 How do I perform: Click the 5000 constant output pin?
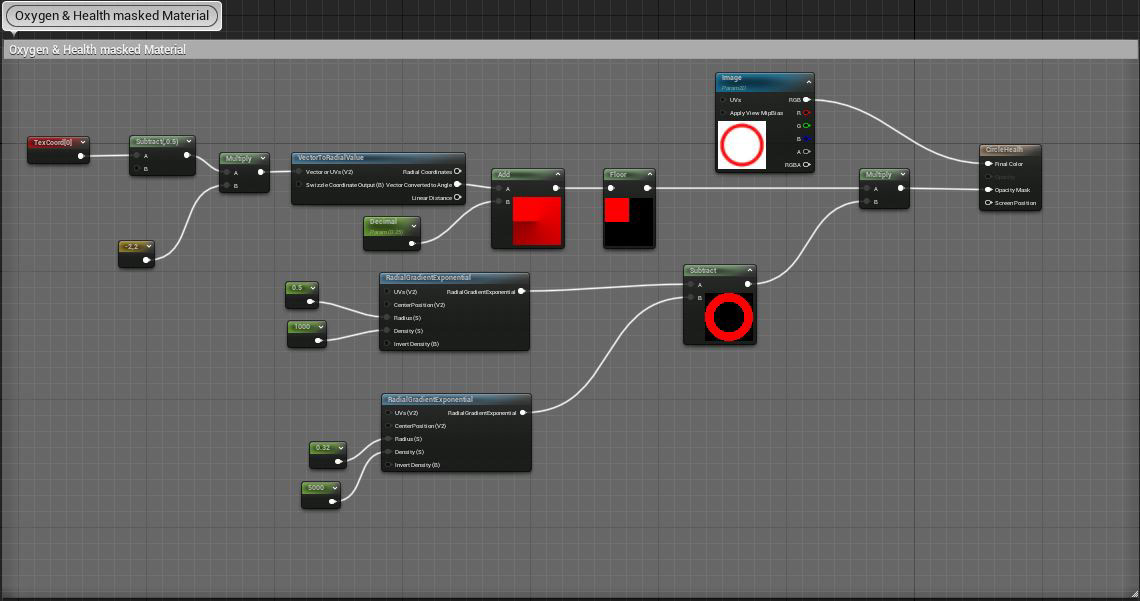pos(332,501)
